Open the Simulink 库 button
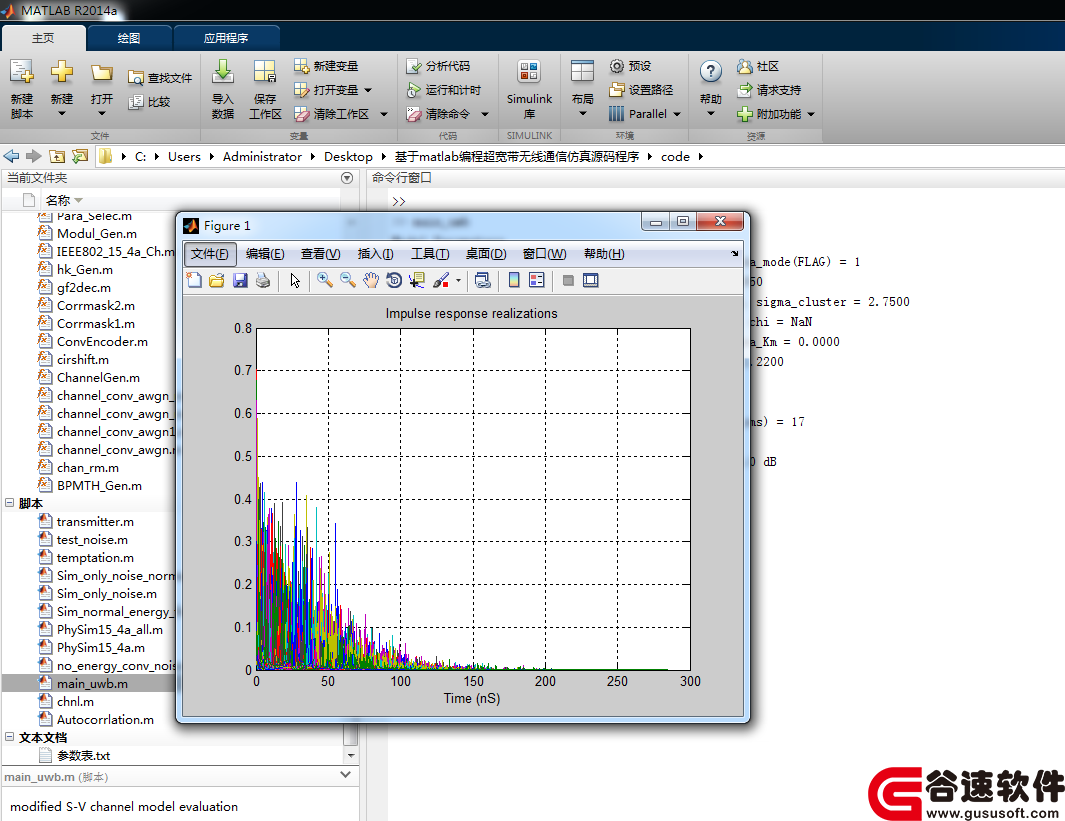 pos(529,89)
